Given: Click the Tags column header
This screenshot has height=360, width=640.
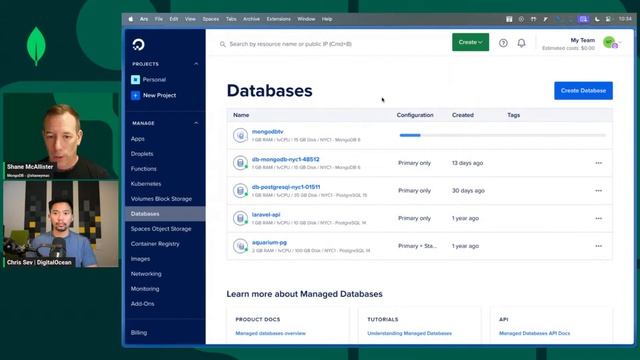Looking at the screenshot, I should 513,115.
